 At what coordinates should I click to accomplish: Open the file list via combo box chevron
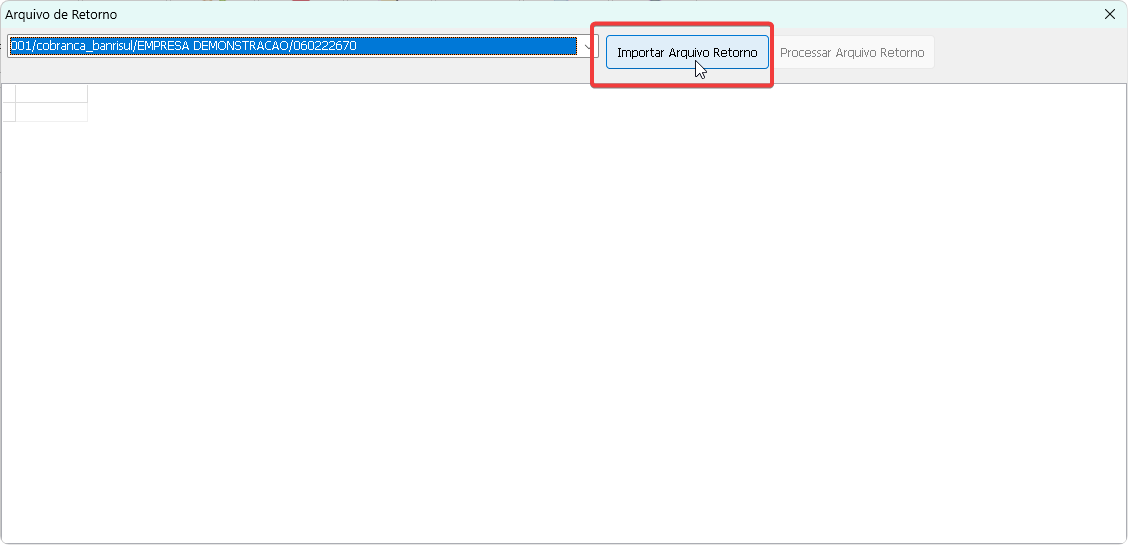588,46
